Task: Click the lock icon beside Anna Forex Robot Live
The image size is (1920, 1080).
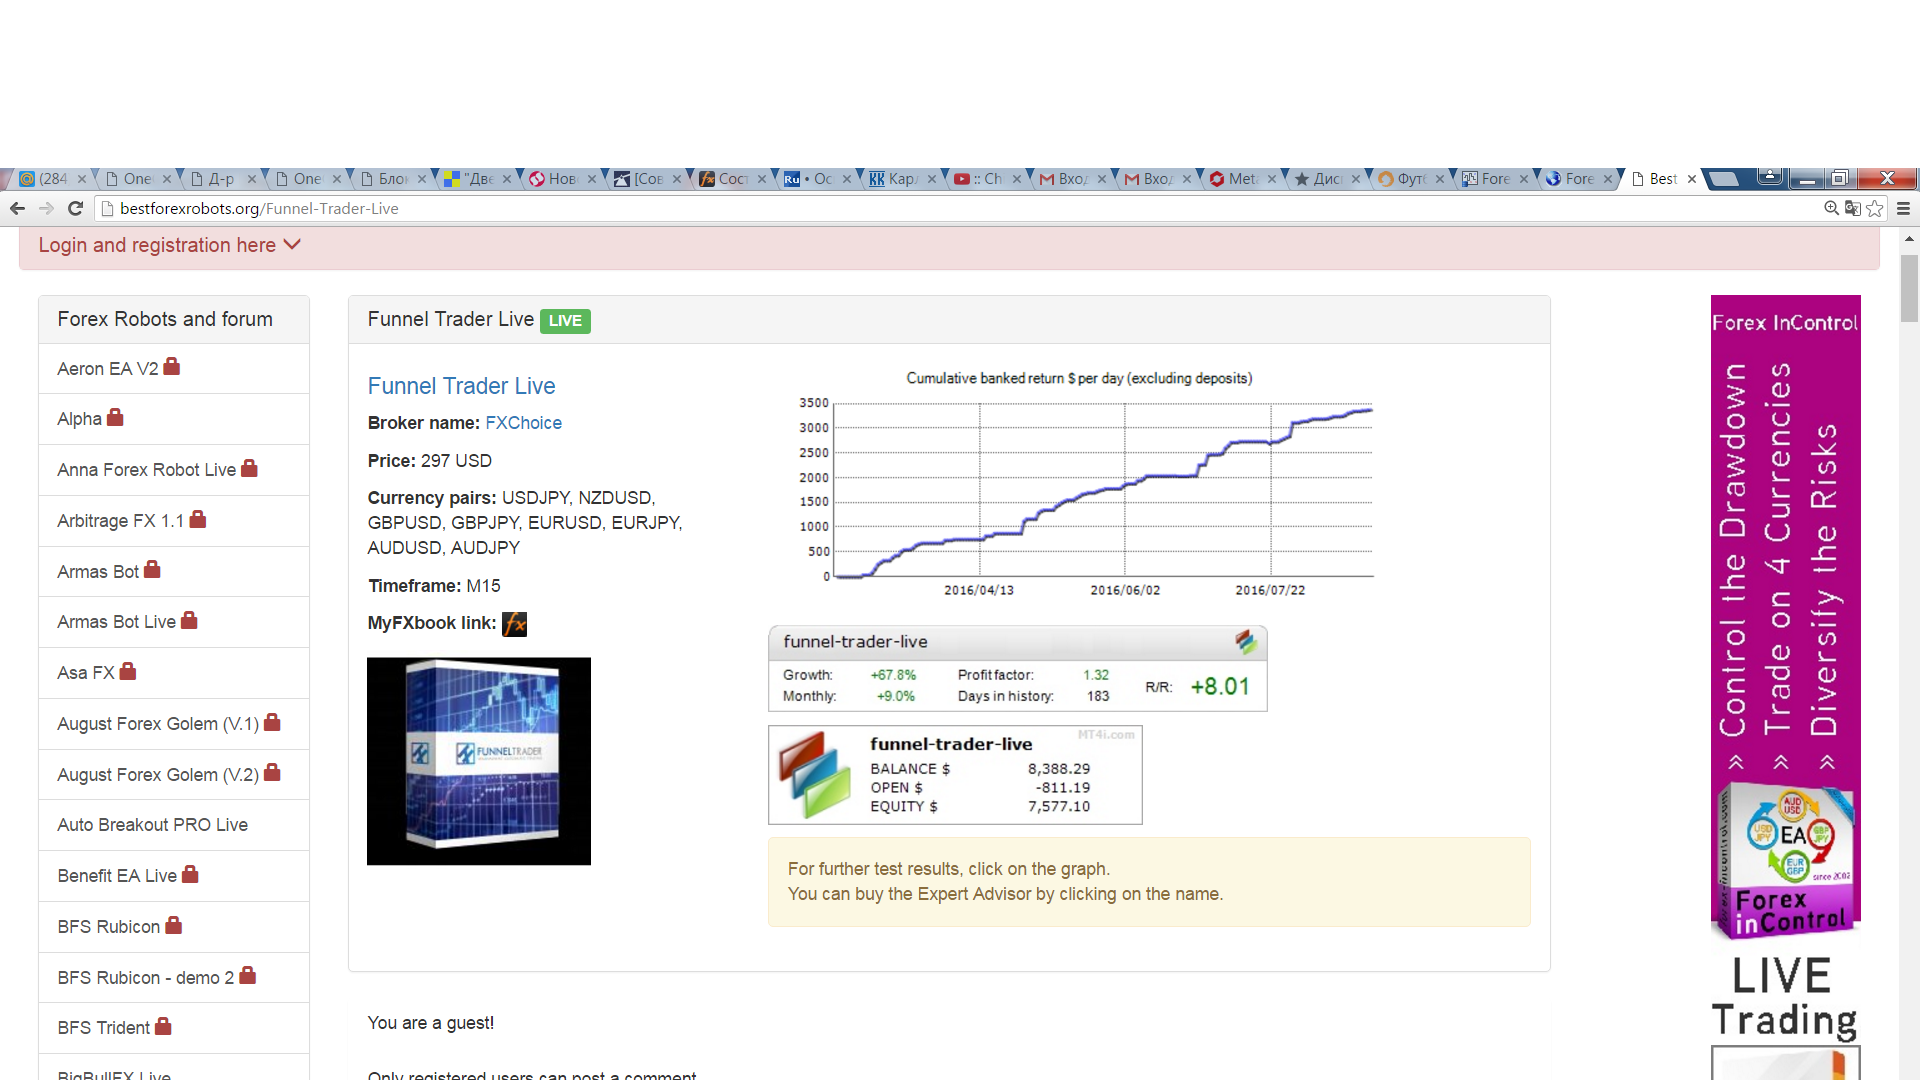Action: pyautogui.click(x=250, y=468)
